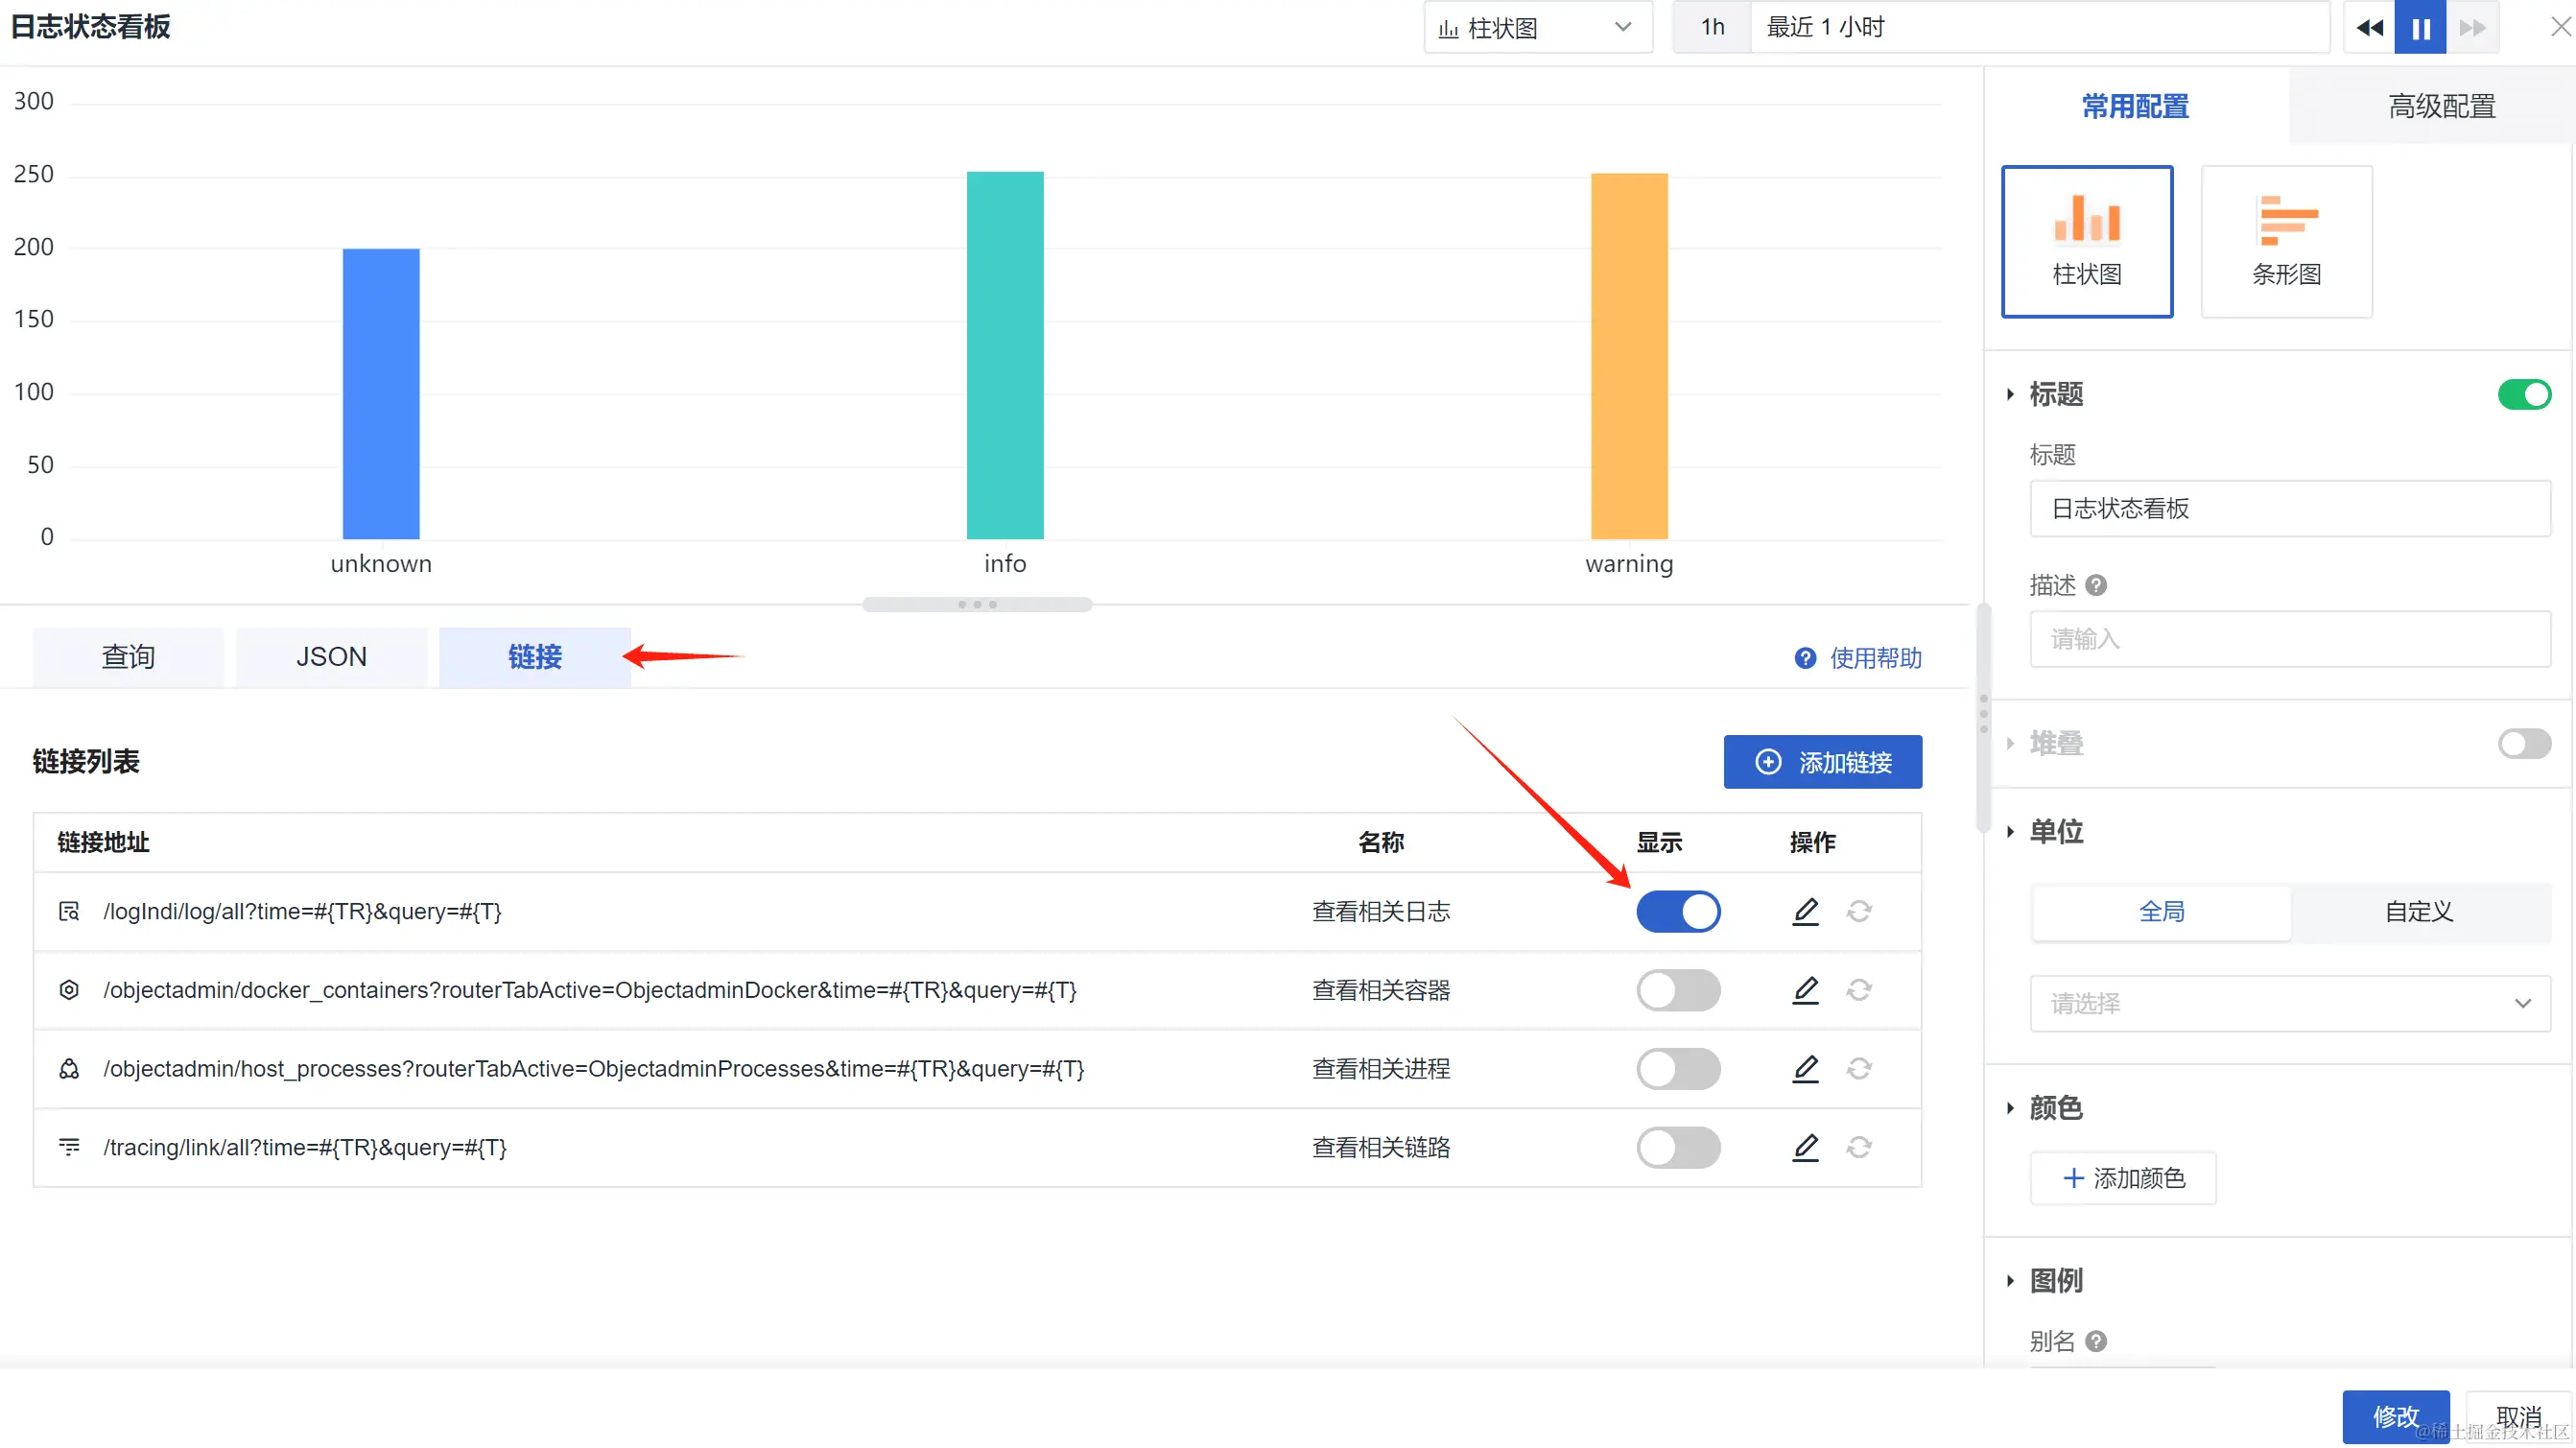Click the 添加链接 button

coord(1822,762)
